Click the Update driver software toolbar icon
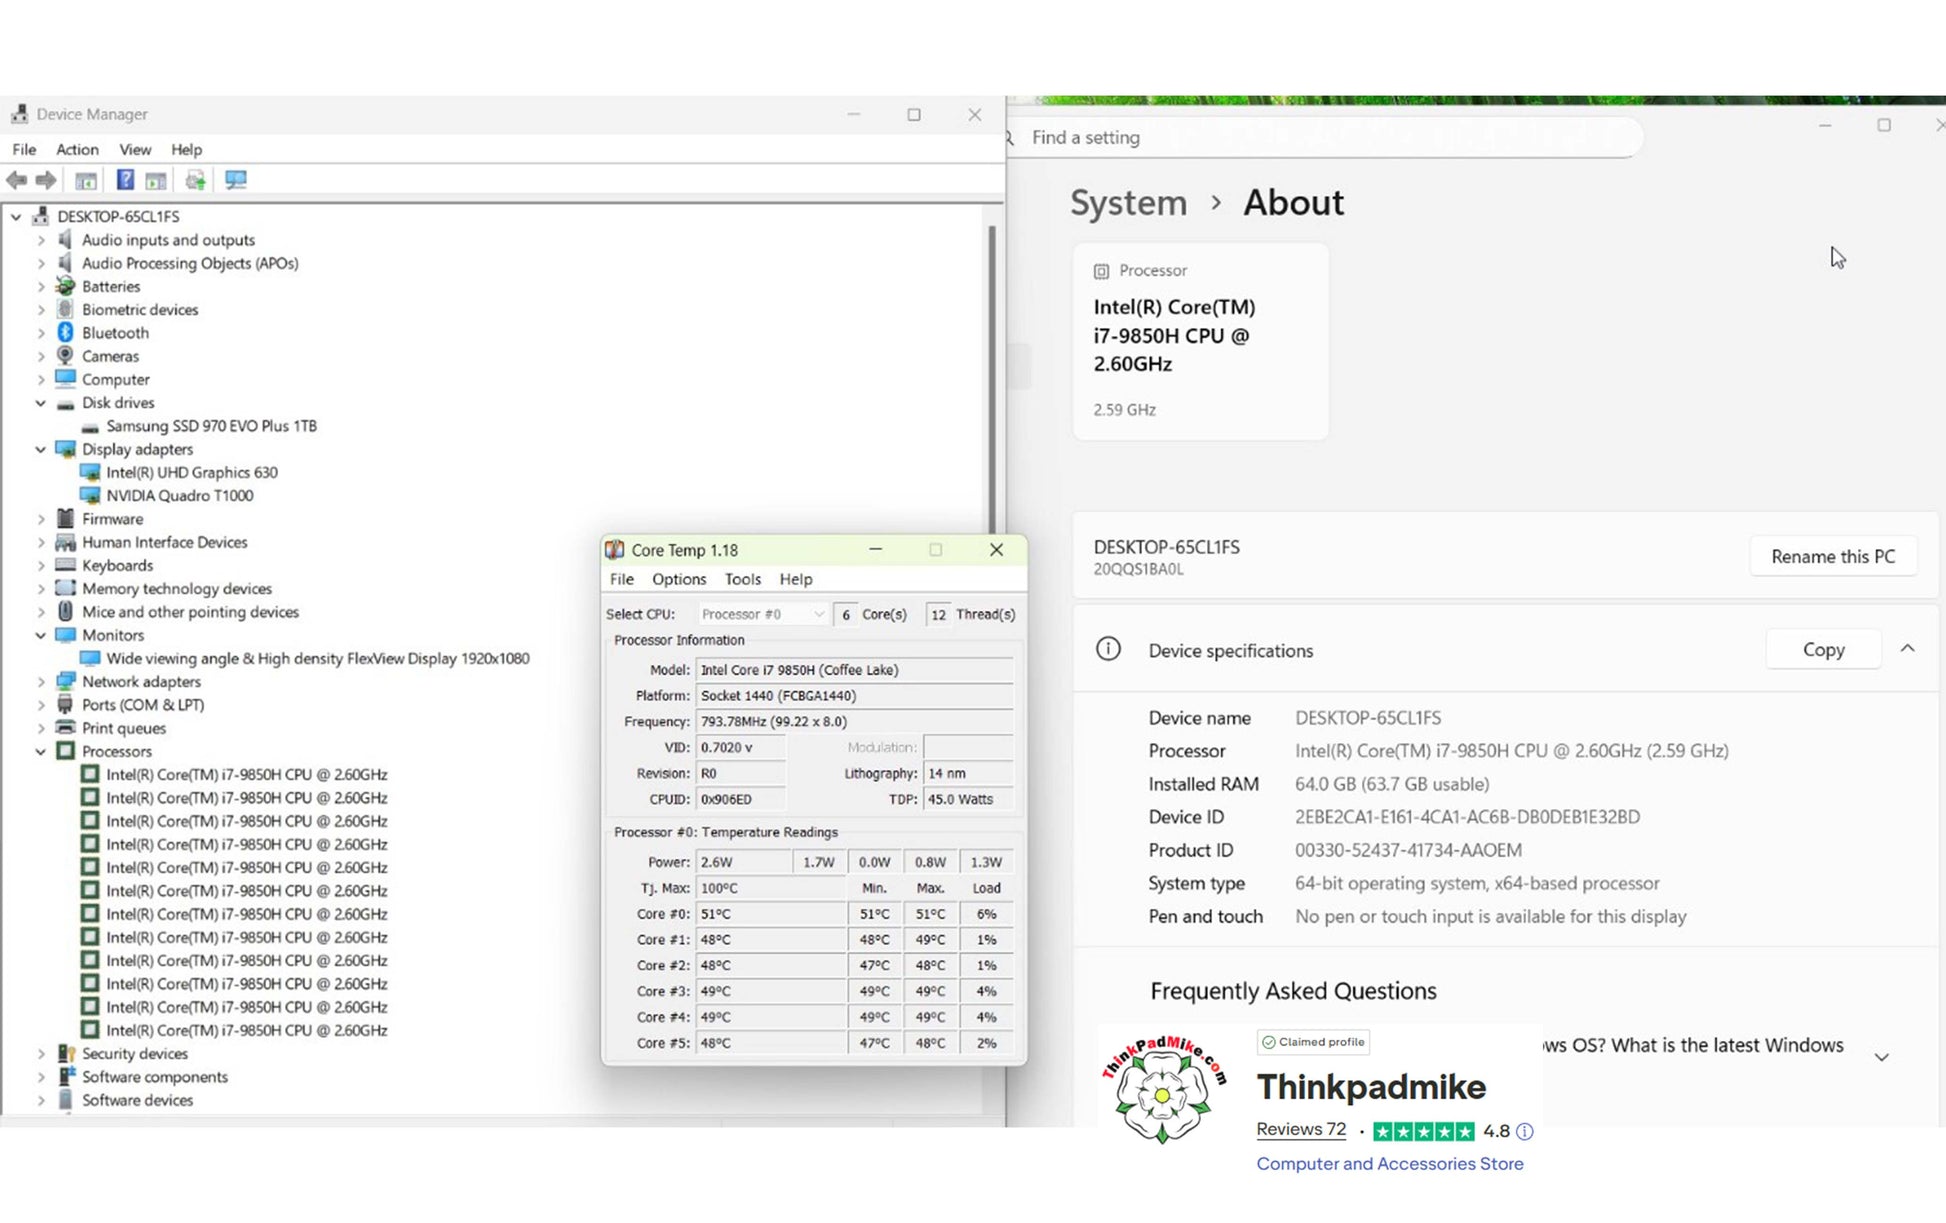This screenshot has width=1946, height=1223. pos(195,180)
